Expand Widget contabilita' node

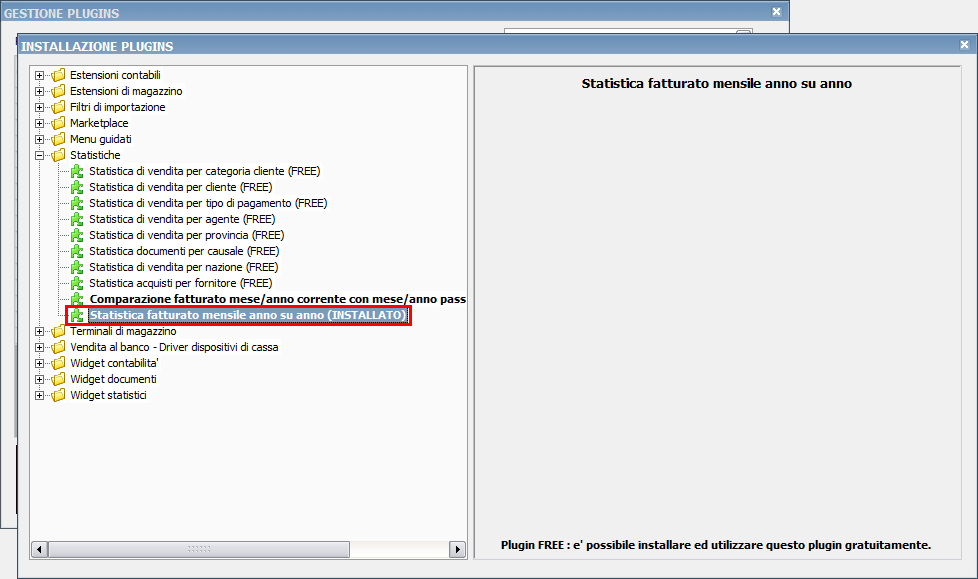click(39, 364)
